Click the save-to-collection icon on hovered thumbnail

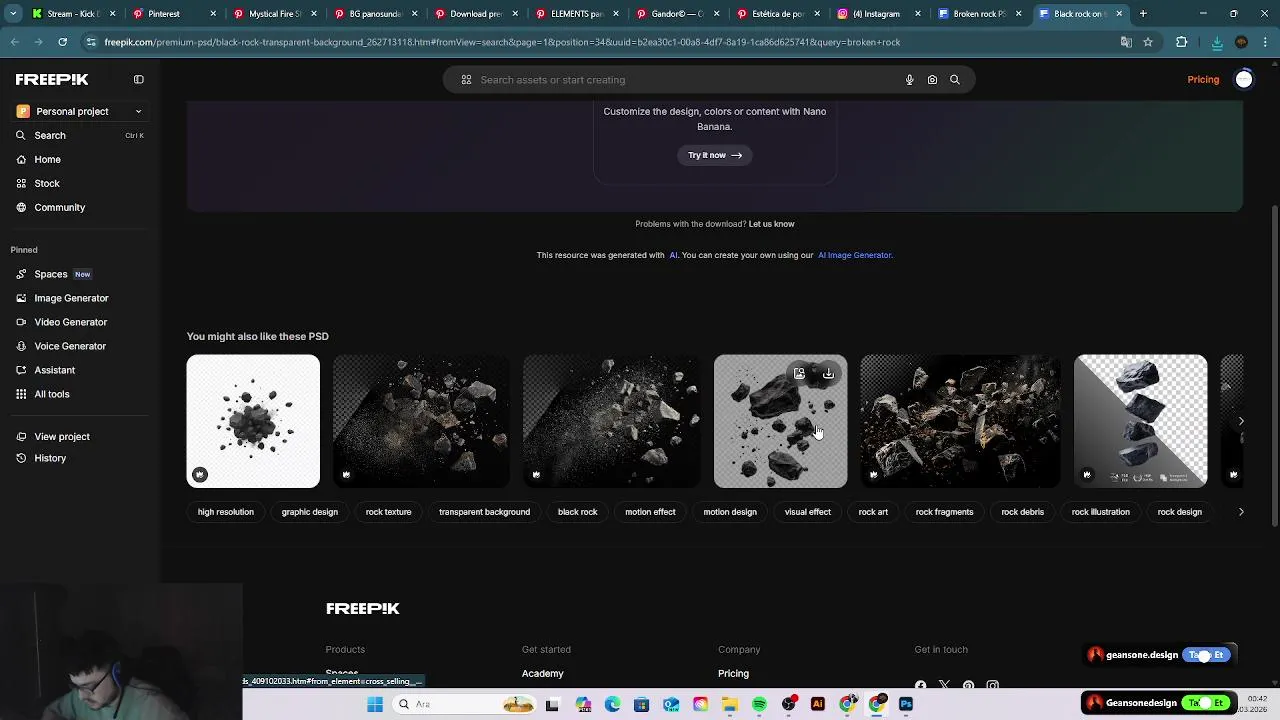[x=799, y=373]
